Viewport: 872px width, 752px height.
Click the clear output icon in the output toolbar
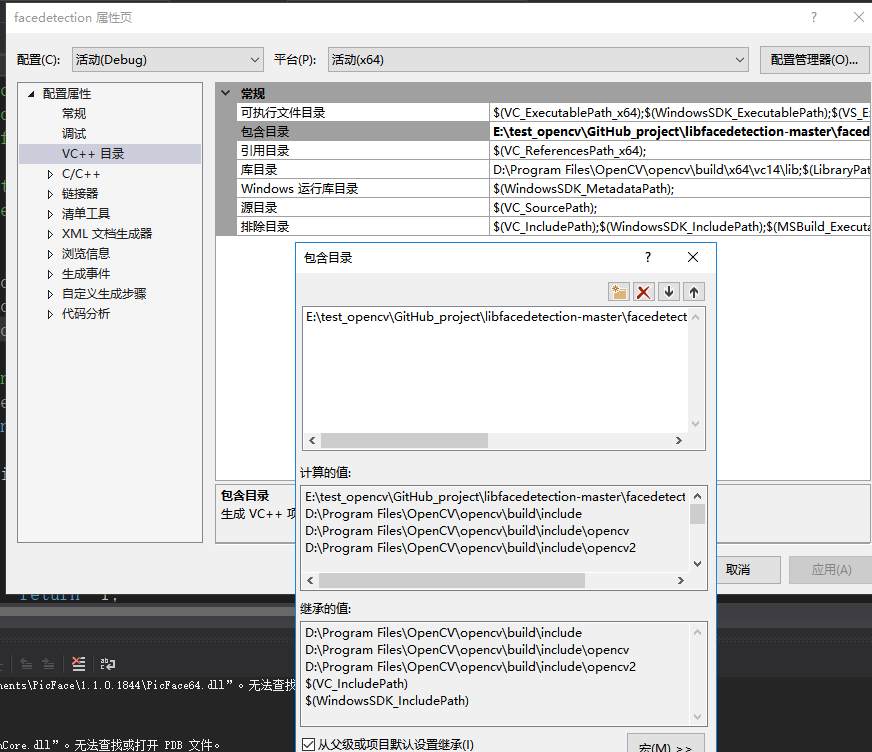pos(78,663)
